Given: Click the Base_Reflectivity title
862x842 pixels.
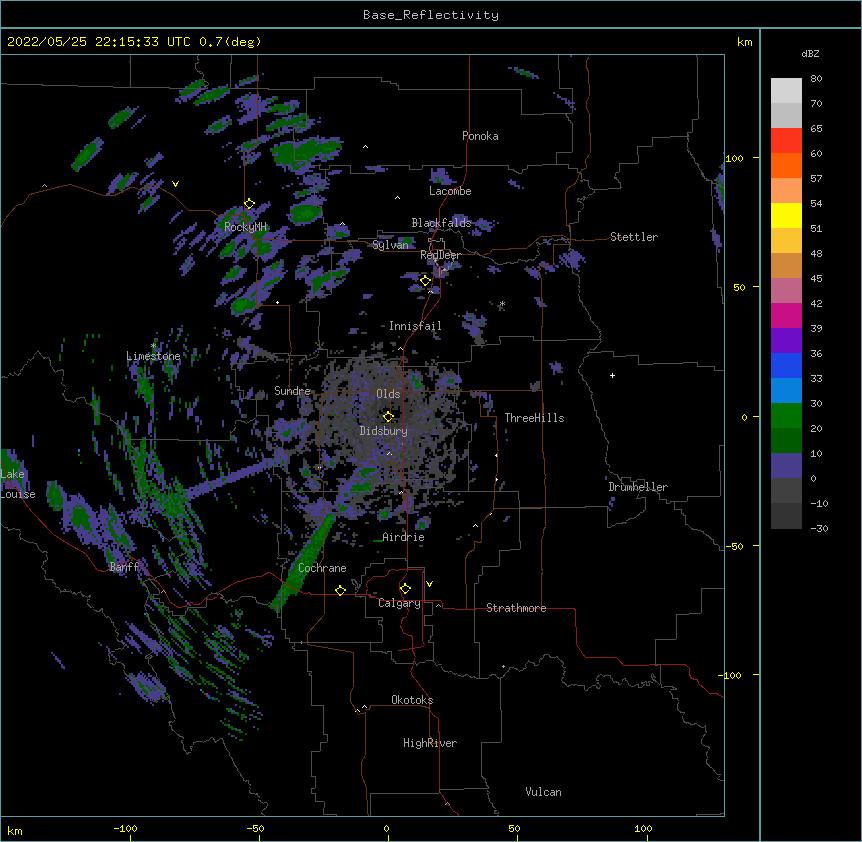Looking at the screenshot, I should click(431, 15).
